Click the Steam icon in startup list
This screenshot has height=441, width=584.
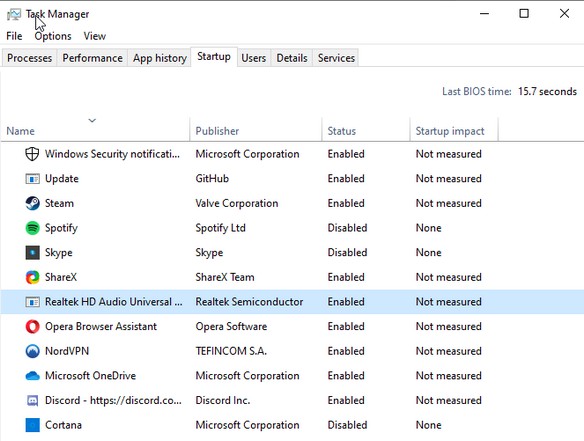pyautogui.click(x=32, y=203)
